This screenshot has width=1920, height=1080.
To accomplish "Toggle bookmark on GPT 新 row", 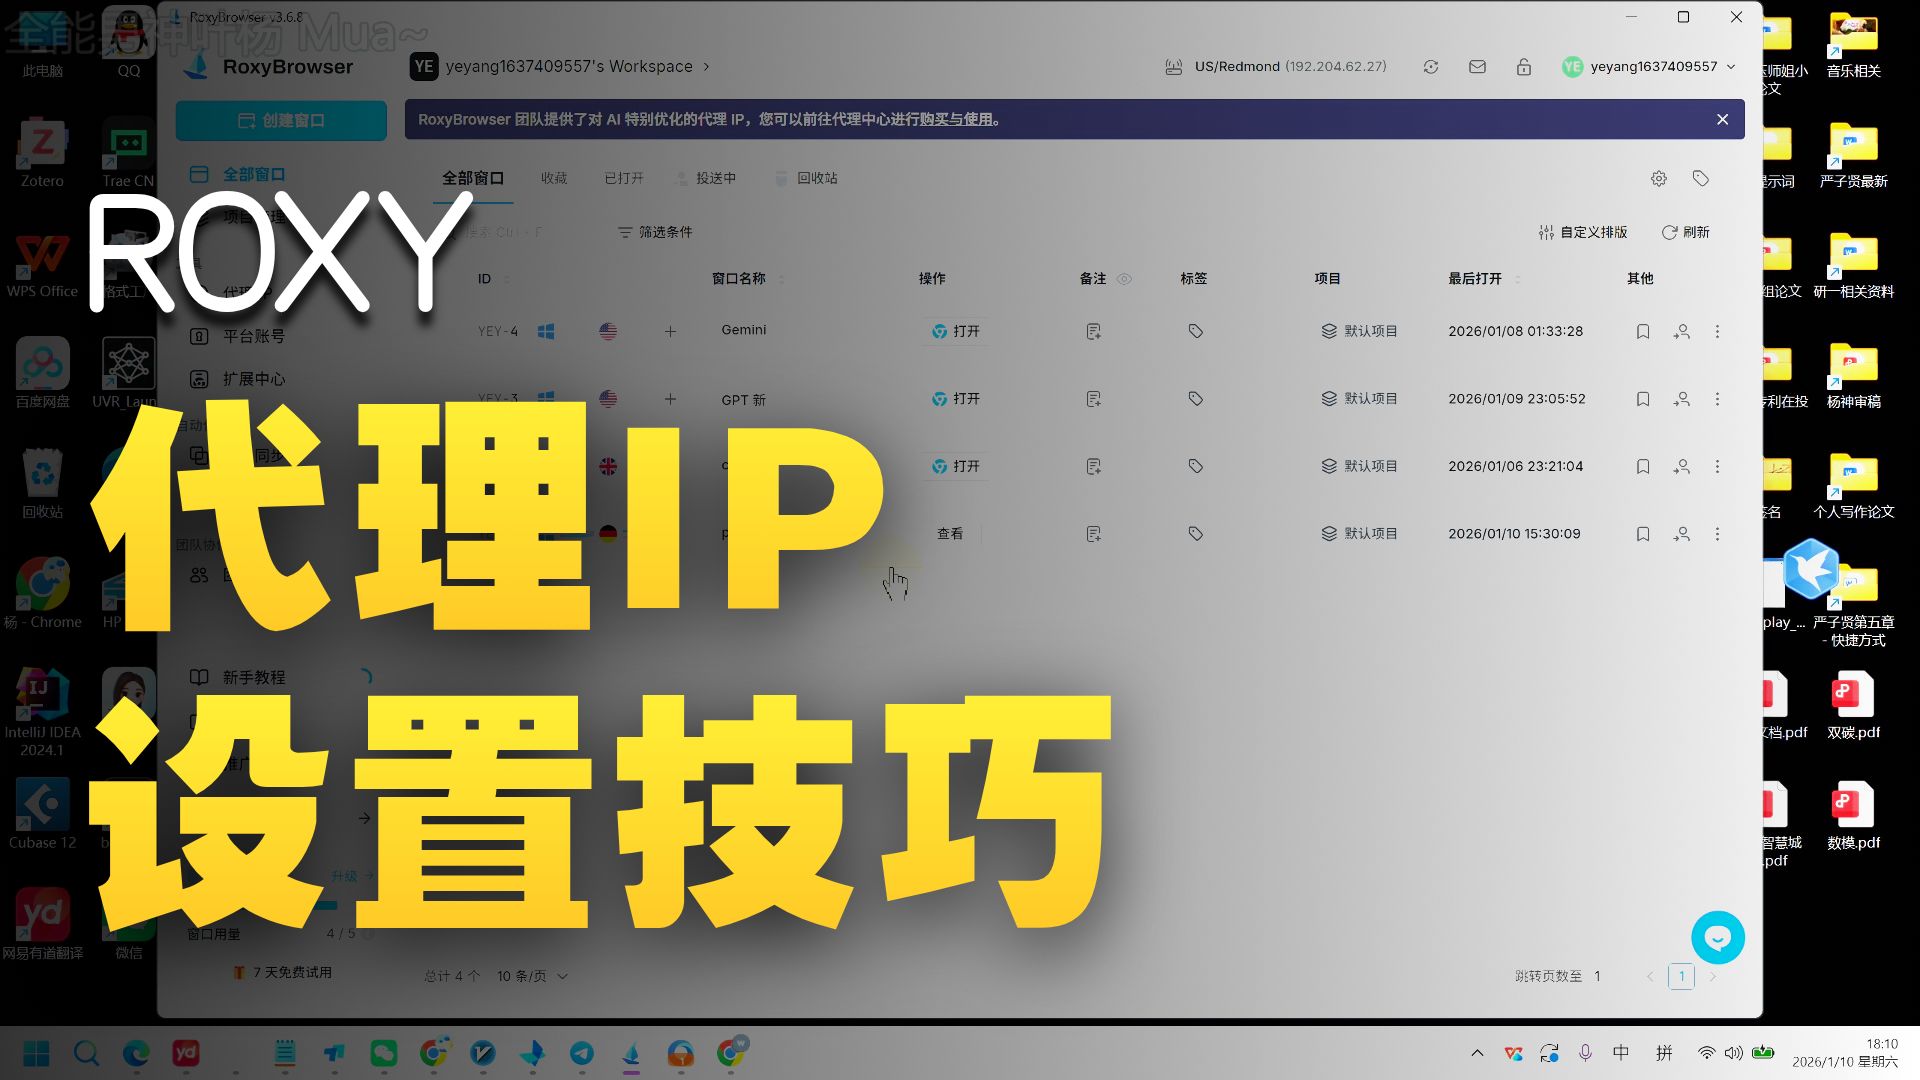I will 1642,399.
